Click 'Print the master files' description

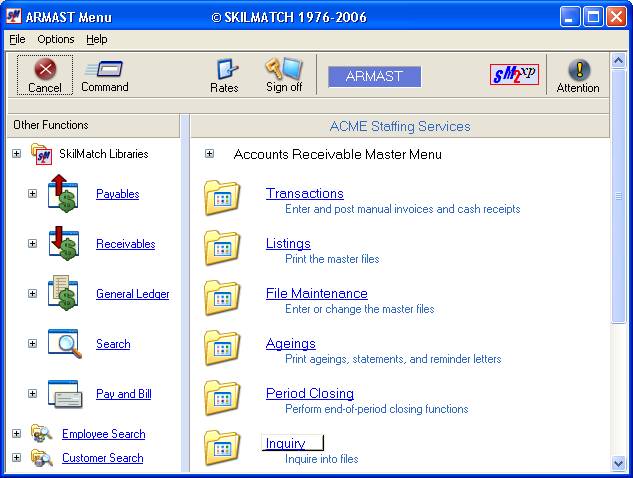[x=332, y=259]
